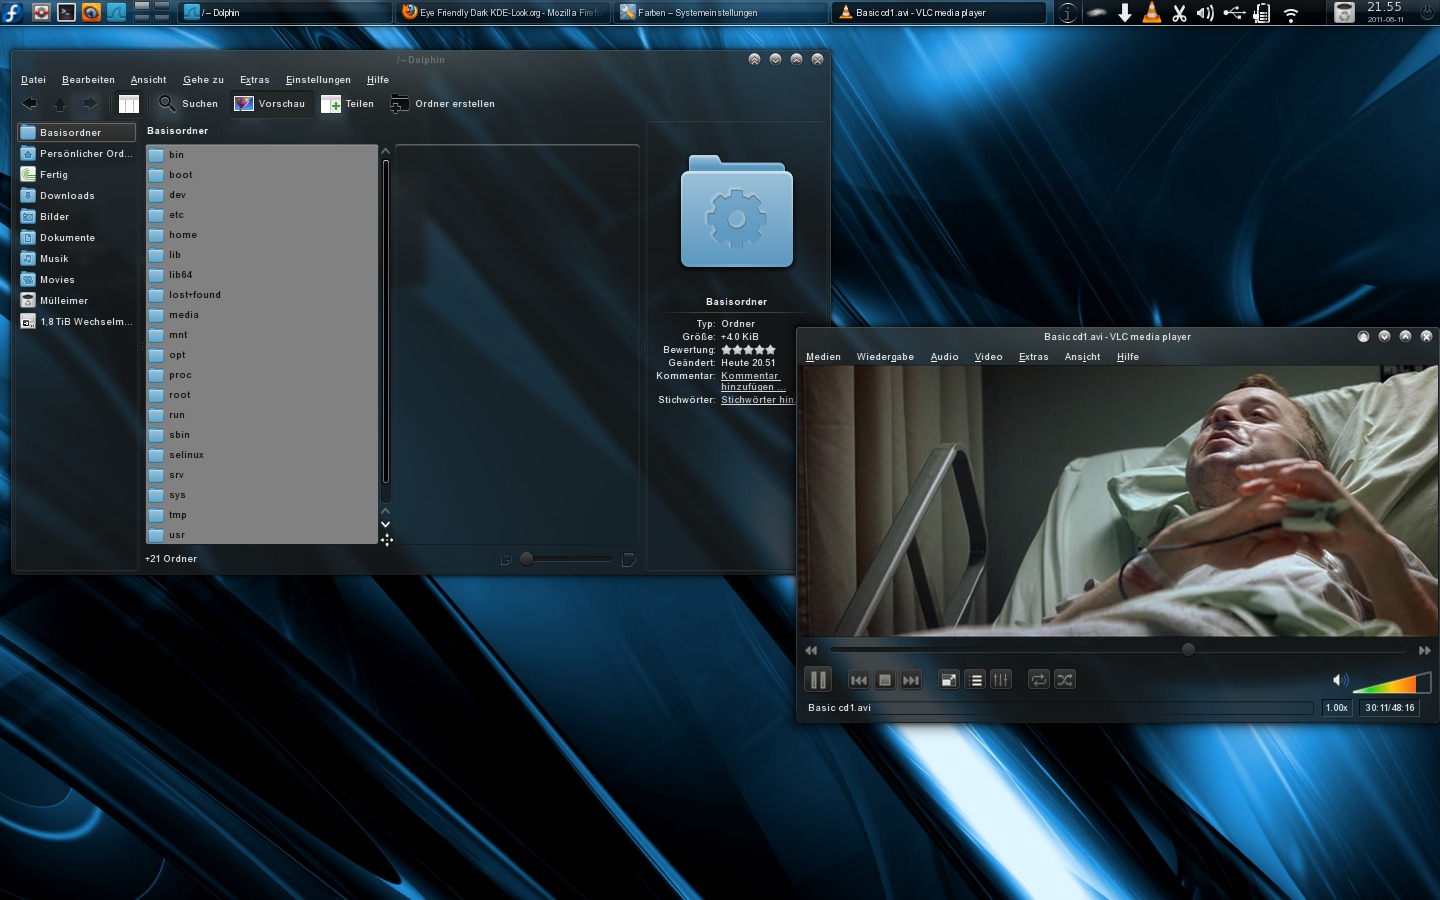Open VLC Extras menu
Image resolution: width=1440 pixels, height=900 pixels.
point(1033,357)
